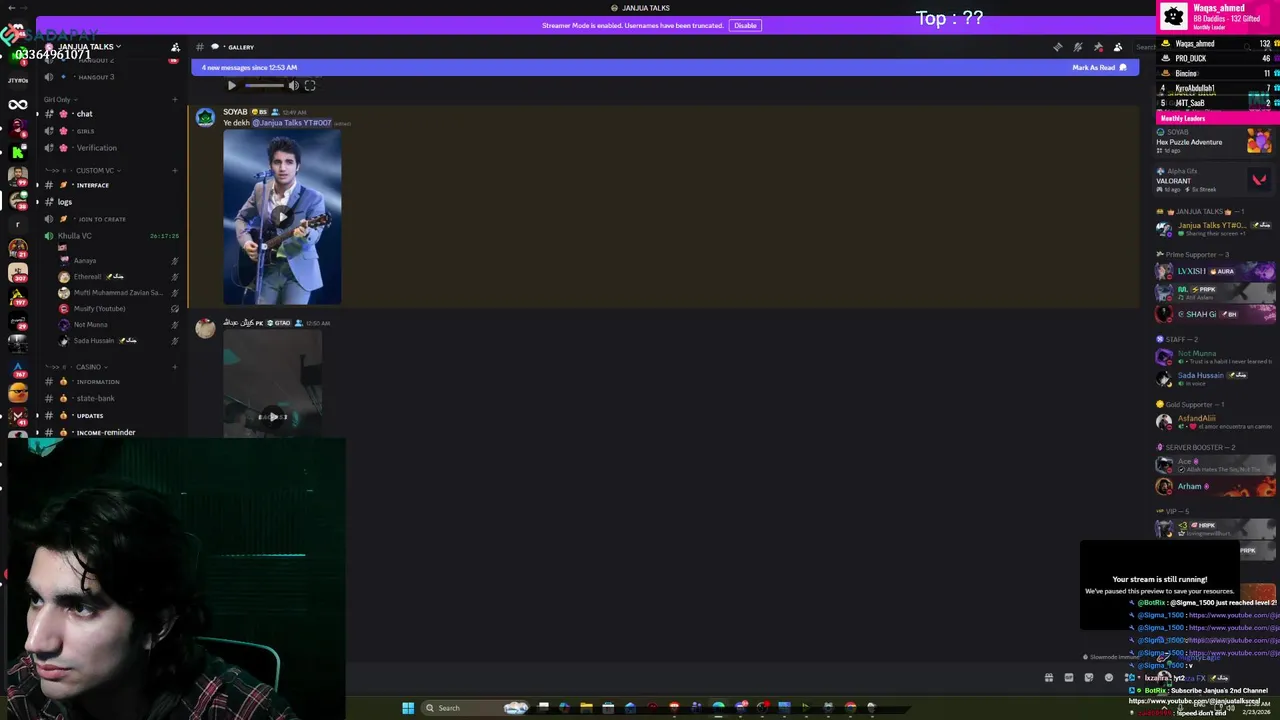Select member Arham under SERVER BOOSTER
This screenshot has width=1280, height=720.
(1216, 487)
